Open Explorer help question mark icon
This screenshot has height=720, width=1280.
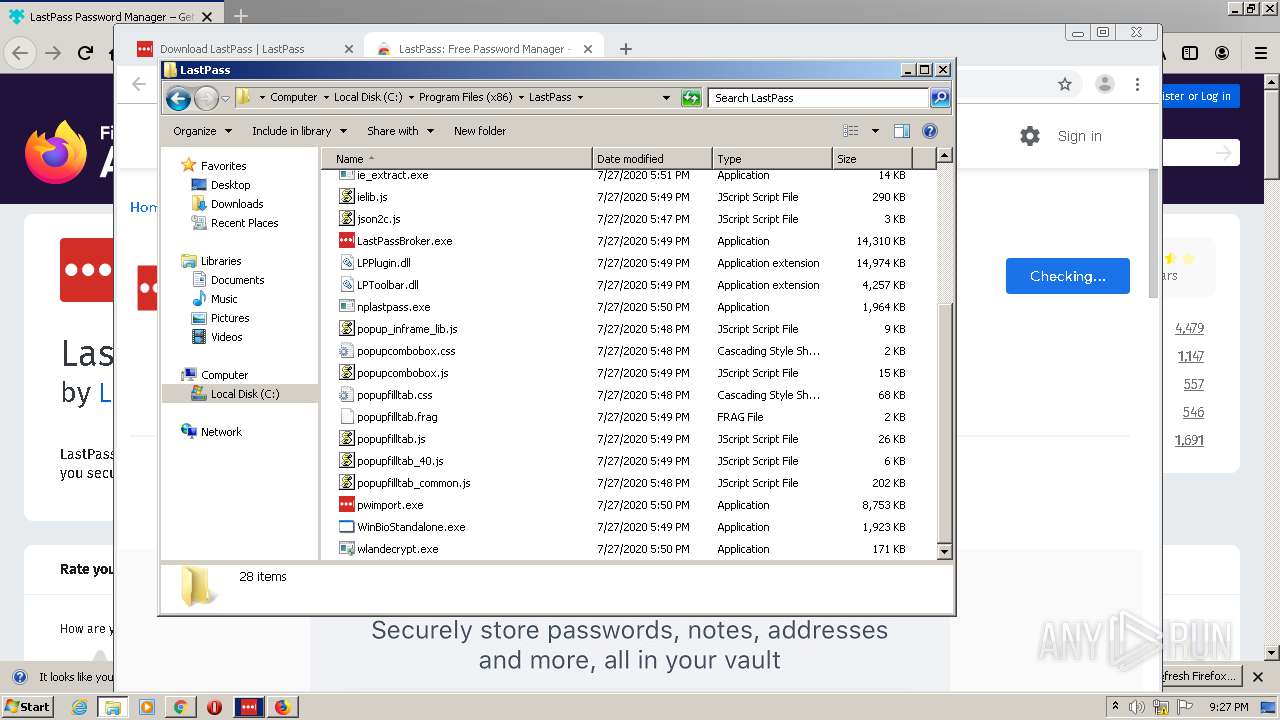(x=929, y=131)
